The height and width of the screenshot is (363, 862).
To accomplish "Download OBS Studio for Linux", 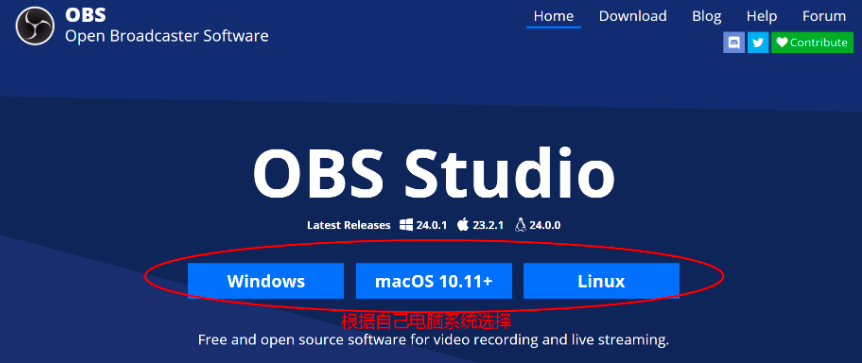I will (x=601, y=281).
